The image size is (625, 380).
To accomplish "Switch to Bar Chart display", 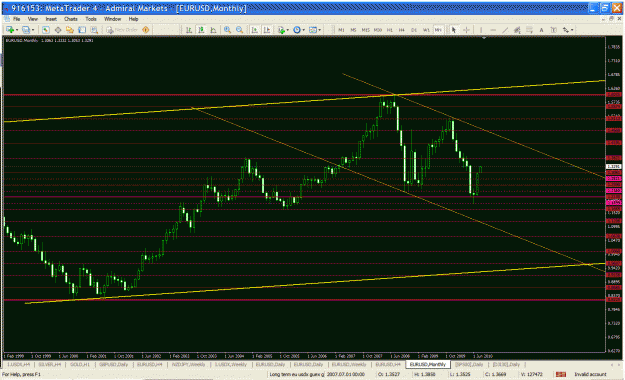I will click(x=189, y=30).
